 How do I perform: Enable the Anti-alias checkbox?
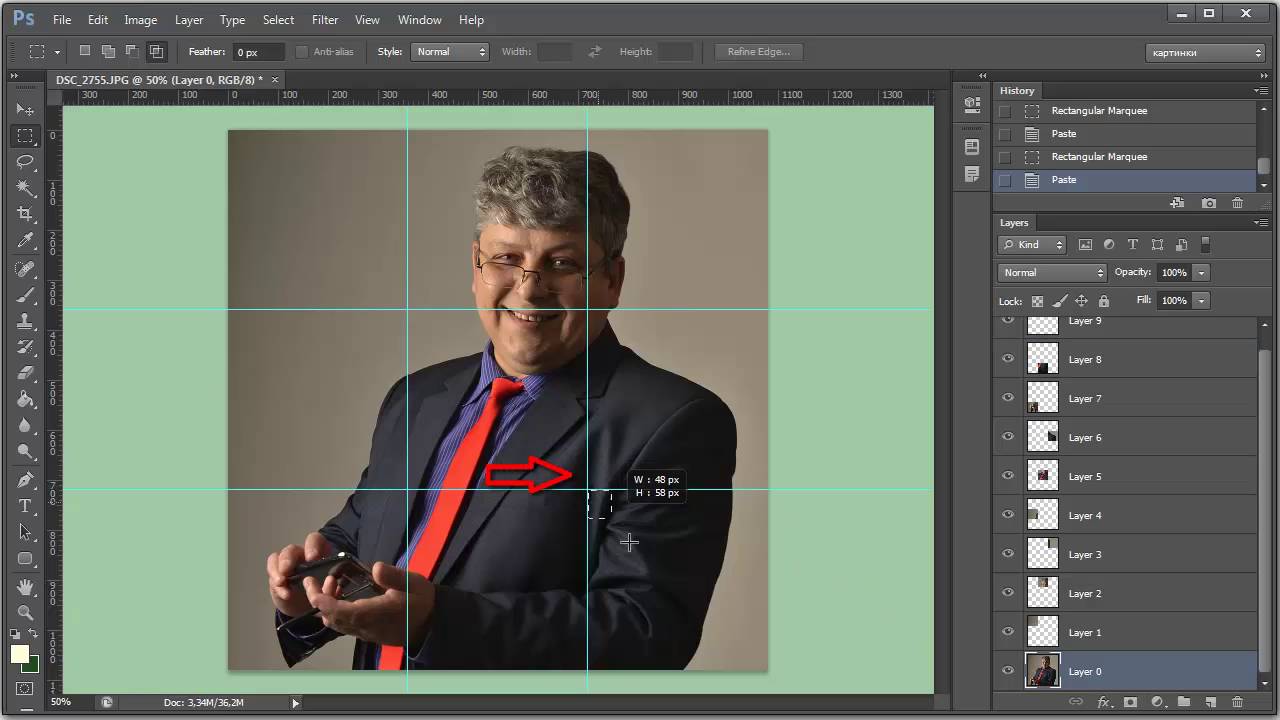(x=302, y=52)
